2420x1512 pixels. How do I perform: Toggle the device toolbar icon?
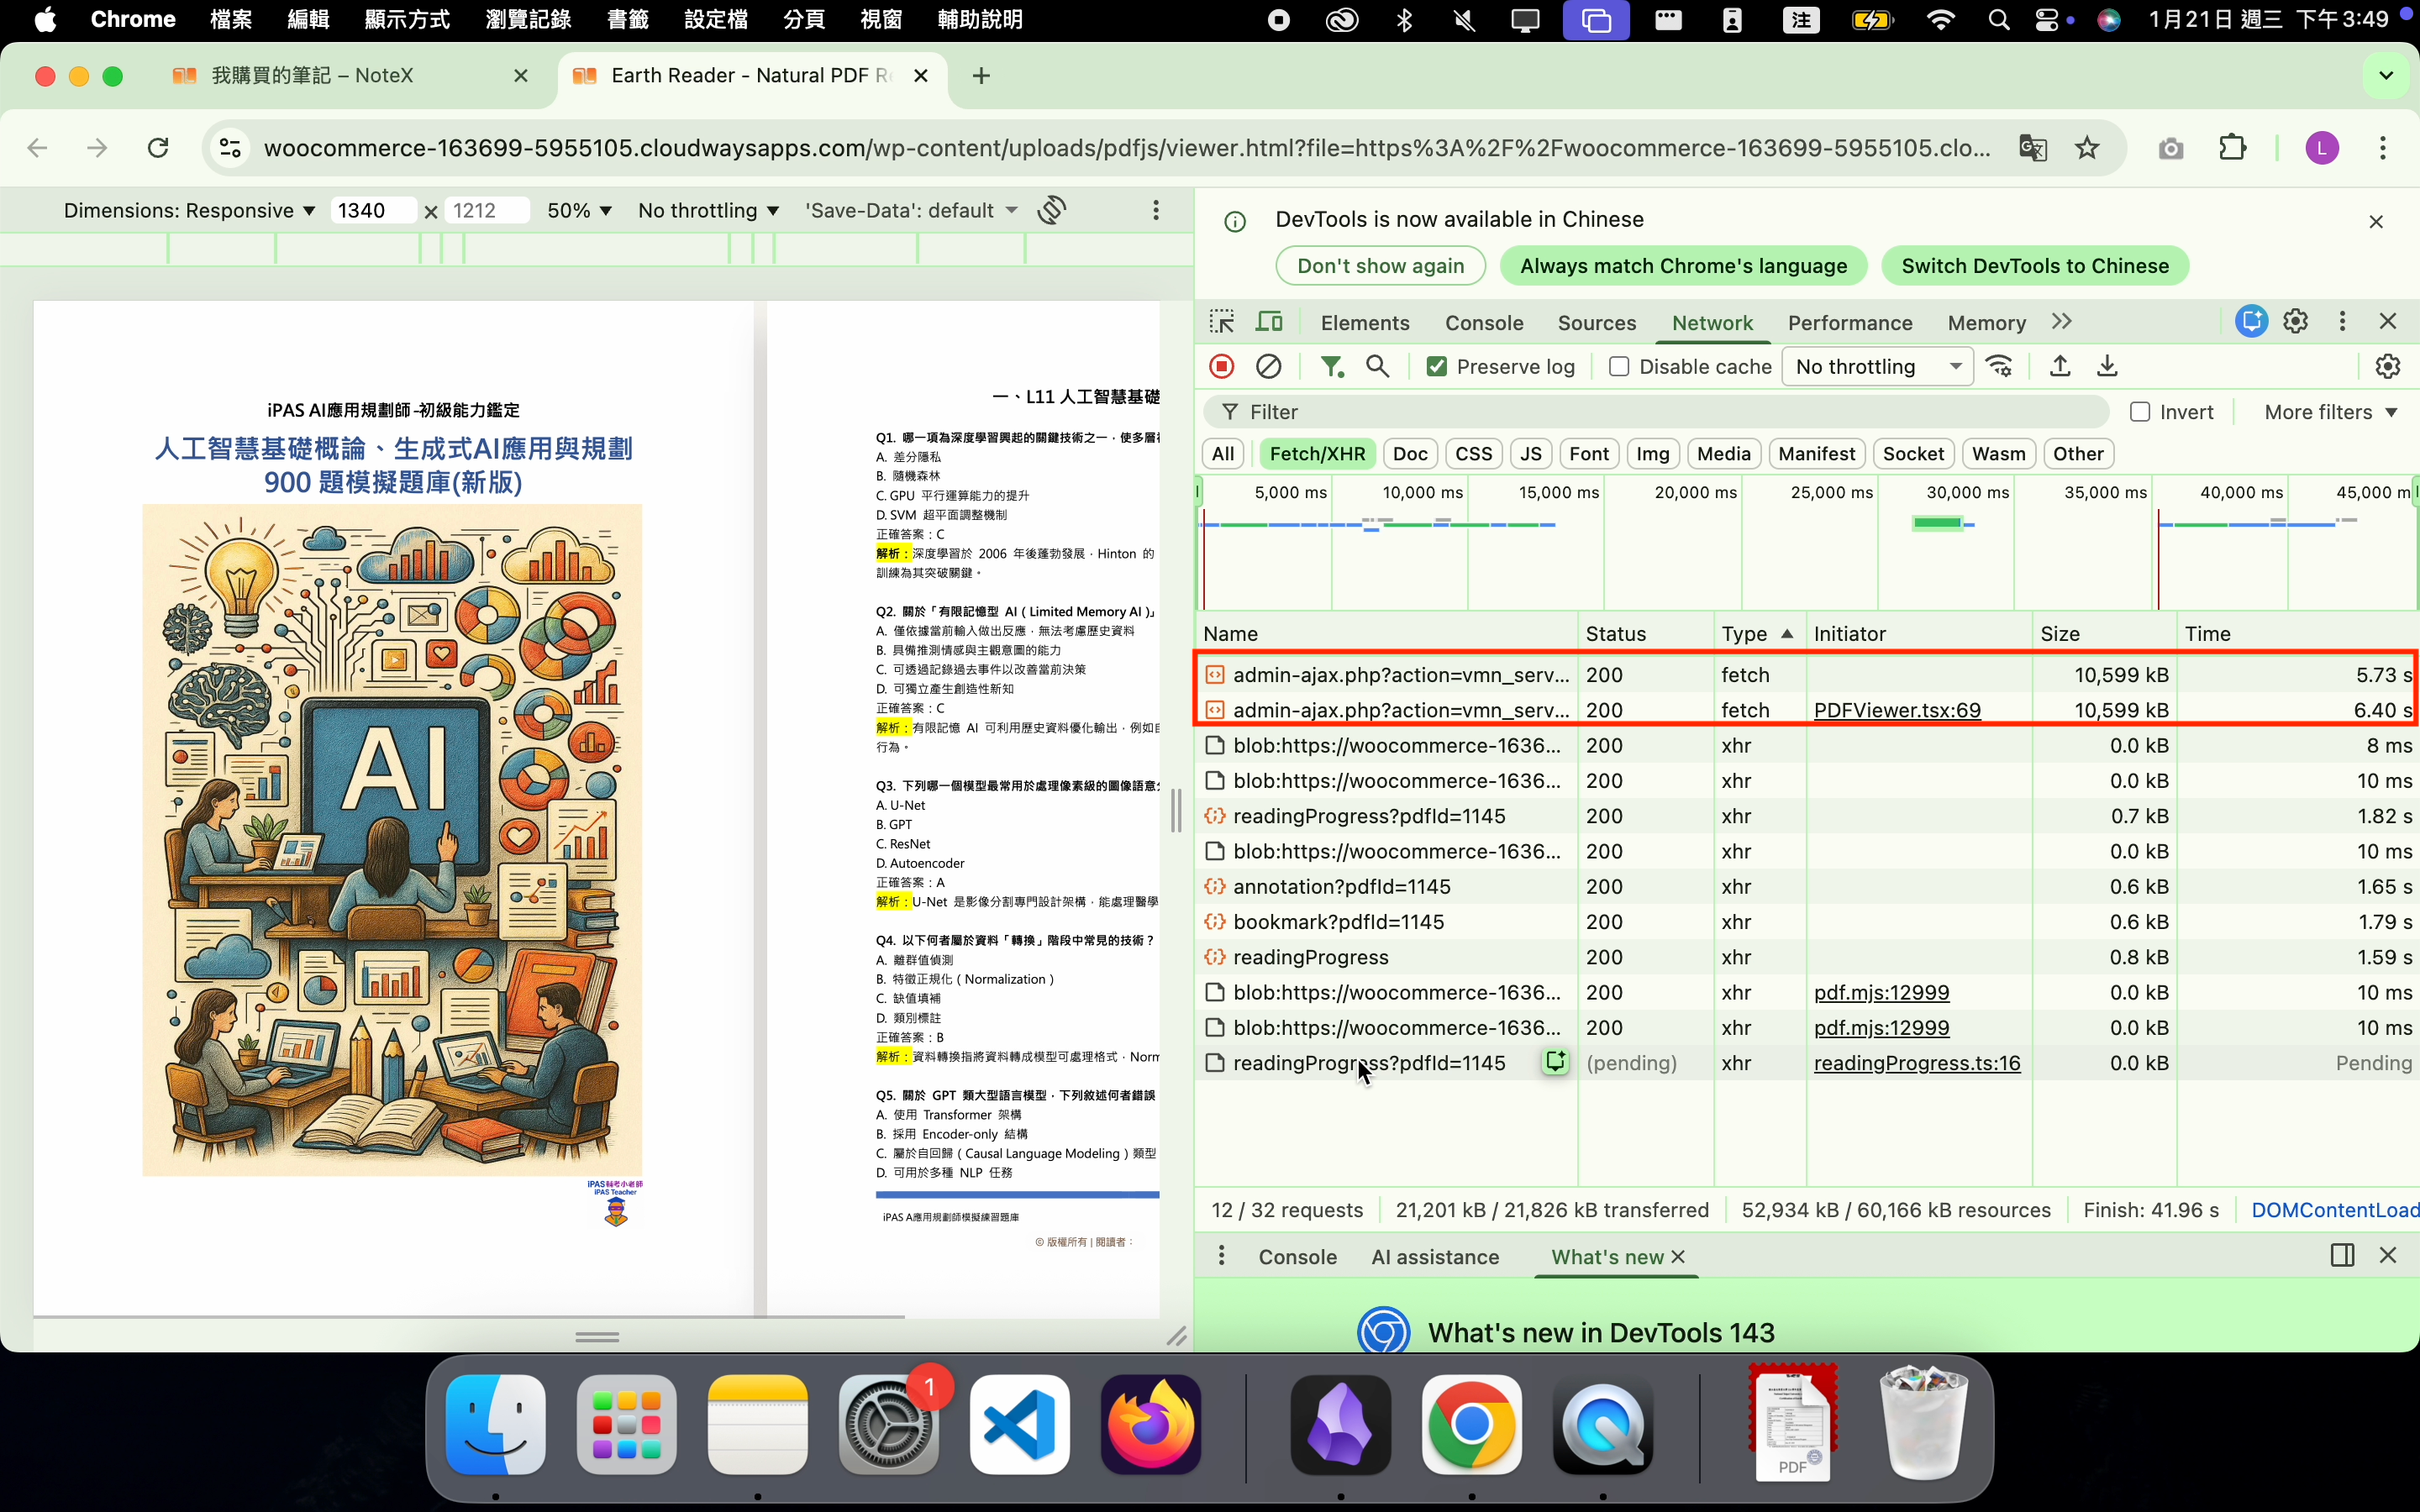tap(1269, 322)
